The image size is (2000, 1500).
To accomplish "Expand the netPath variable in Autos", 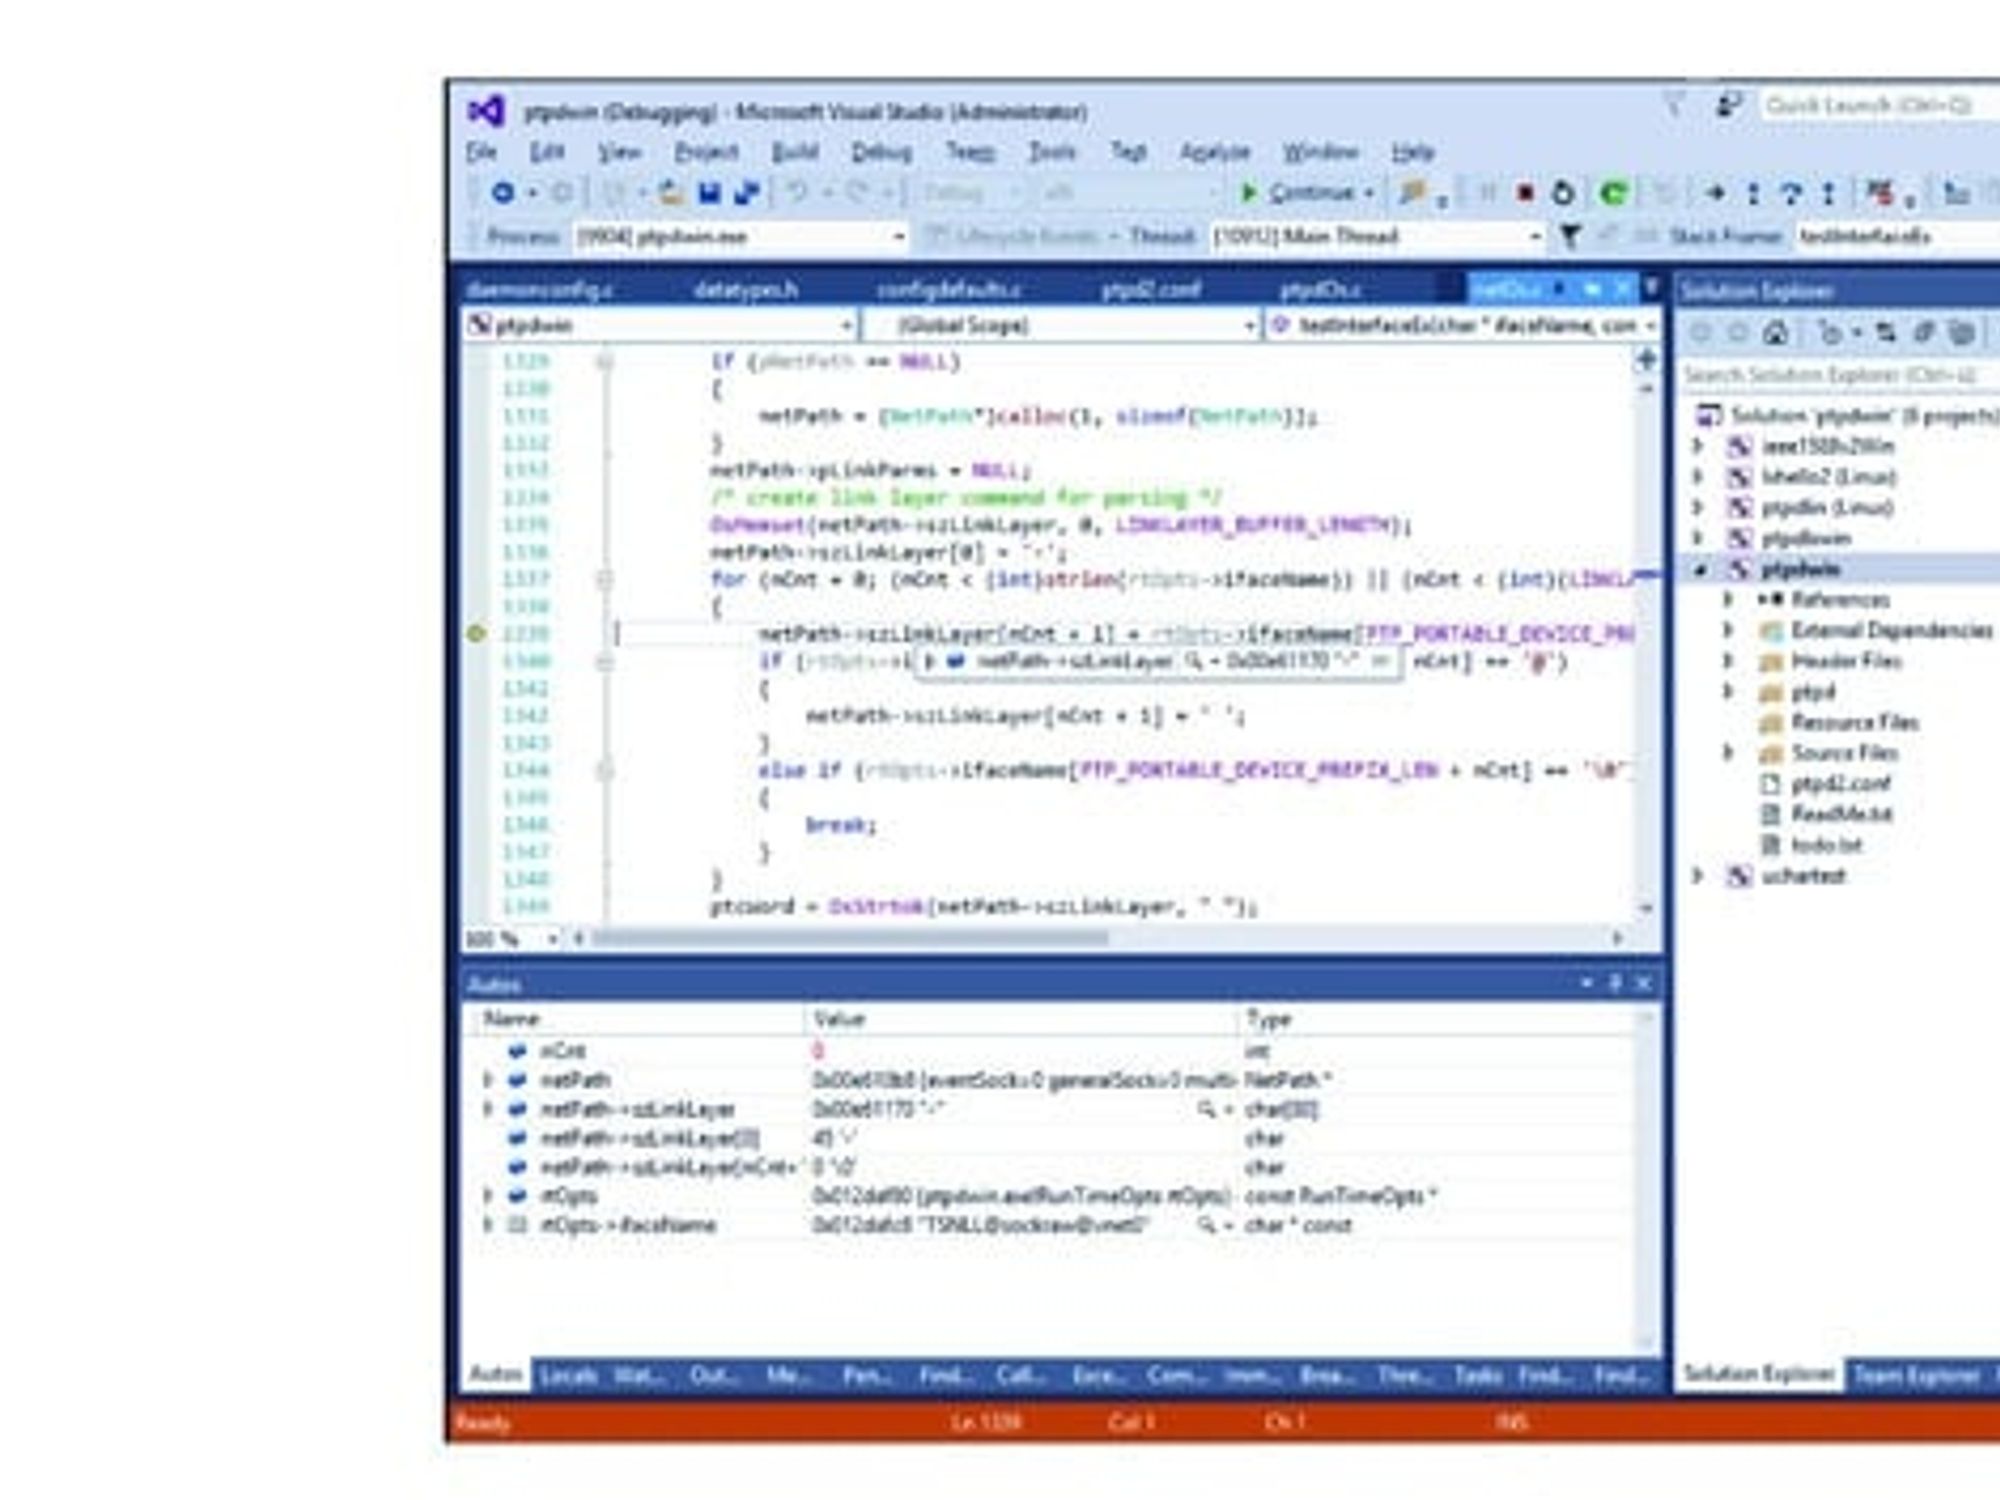I will click(x=487, y=1080).
